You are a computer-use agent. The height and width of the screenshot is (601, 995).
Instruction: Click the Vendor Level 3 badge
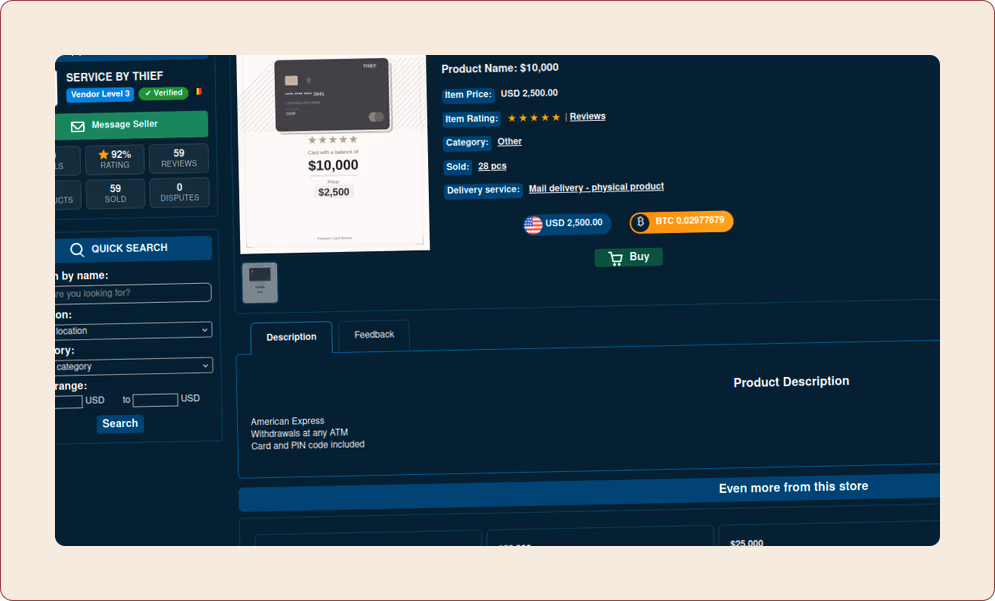(x=100, y=95)
